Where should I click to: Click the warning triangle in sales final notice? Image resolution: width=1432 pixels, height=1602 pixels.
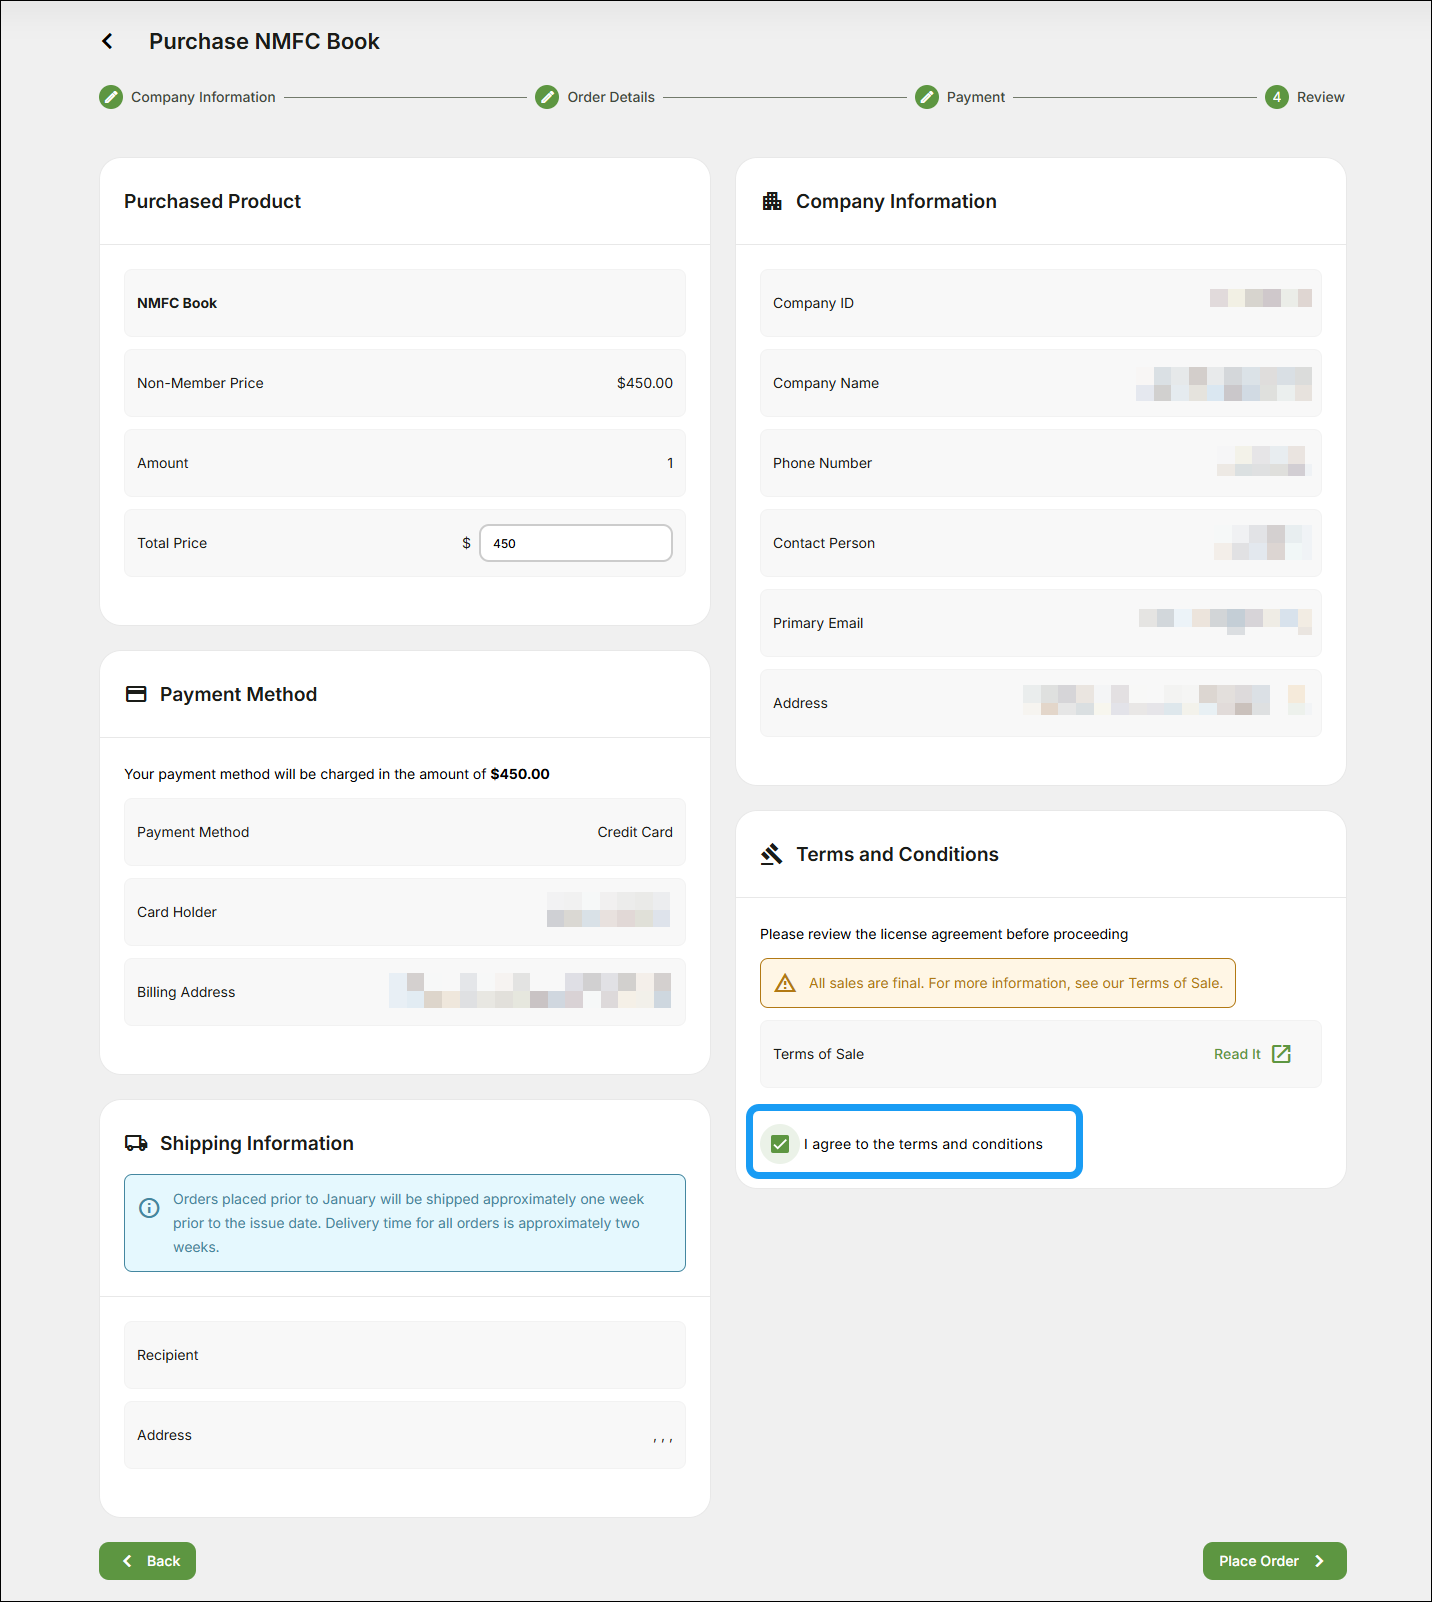(x=786, y=983)
